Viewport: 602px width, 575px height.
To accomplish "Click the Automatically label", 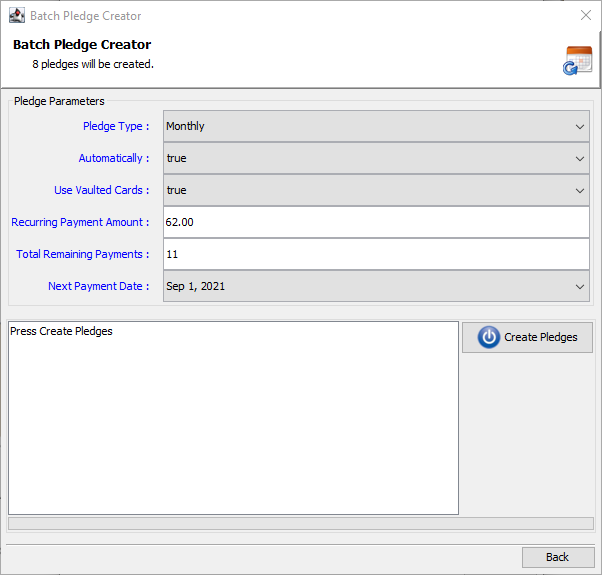I will 114,158.
